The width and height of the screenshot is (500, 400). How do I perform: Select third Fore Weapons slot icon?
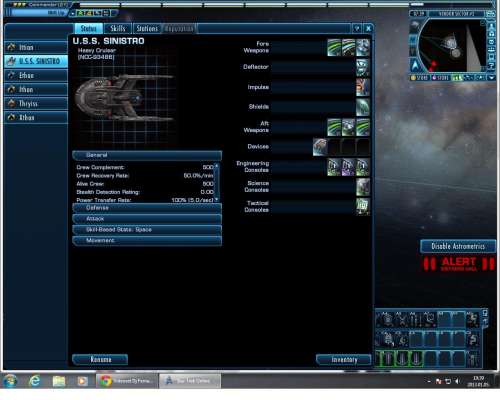pos(363,47)
